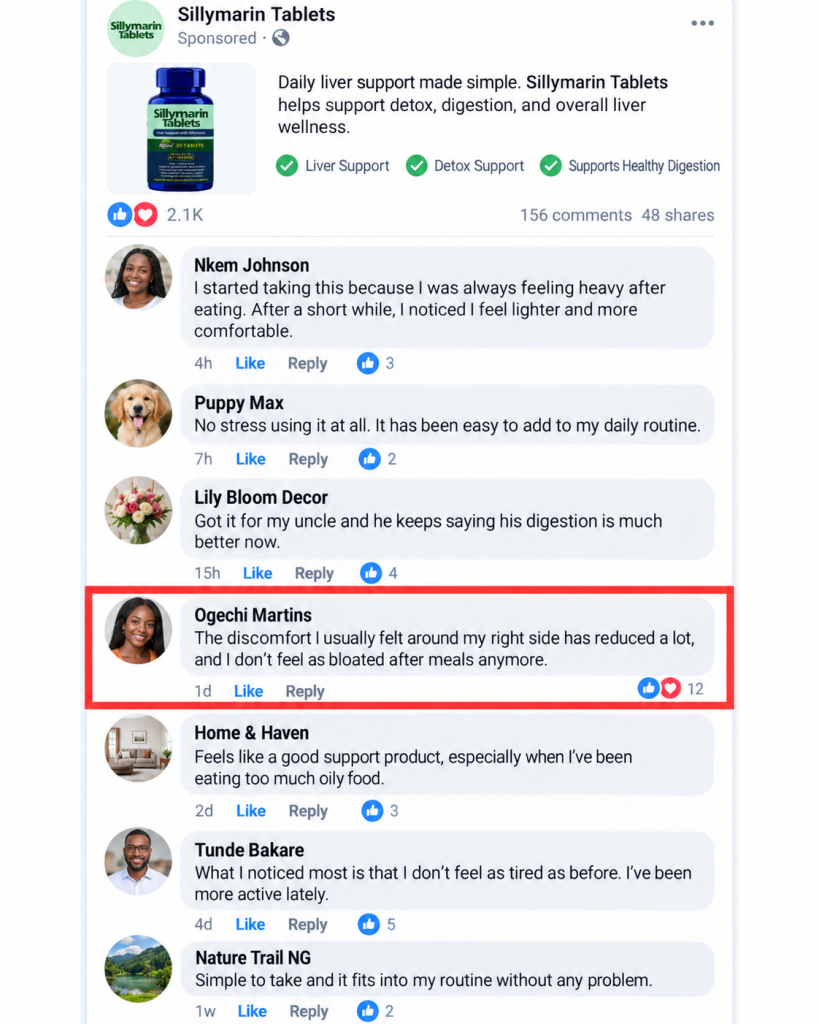The height and width of the screenshot is (1024, 819).
Task: Click the globe public audience icon
Action: click(281, 39)
